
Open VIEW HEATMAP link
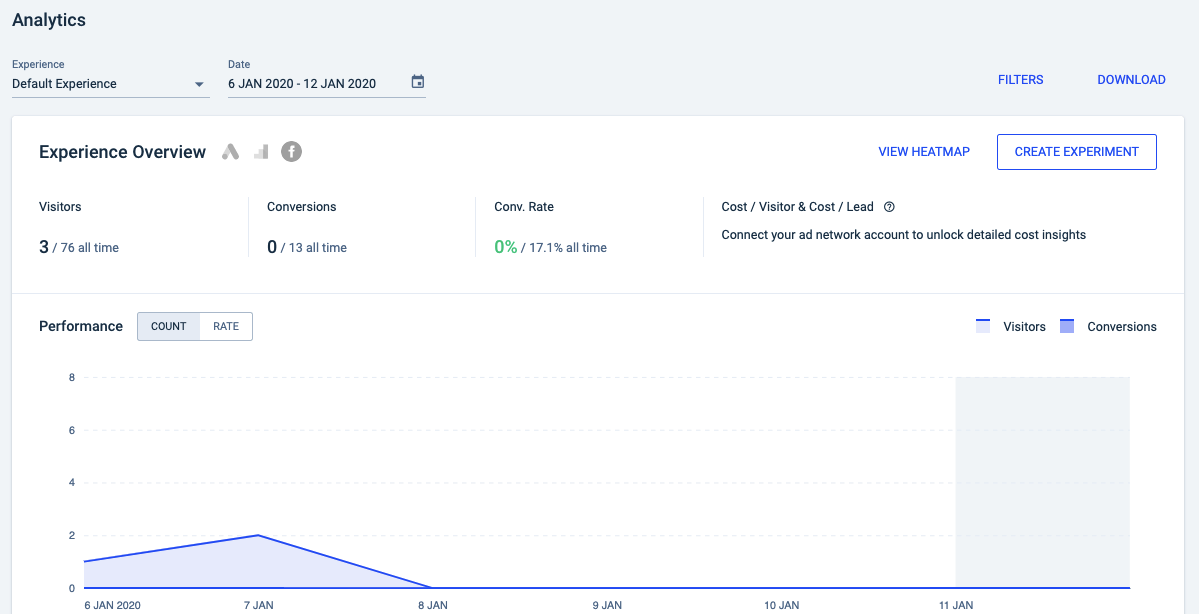(924, 151)
